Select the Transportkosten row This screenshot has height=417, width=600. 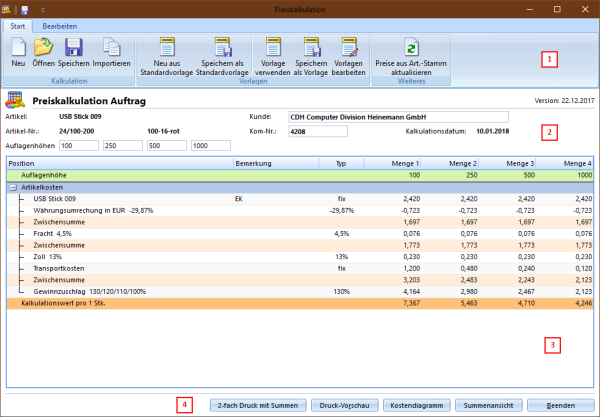point(300,268)
